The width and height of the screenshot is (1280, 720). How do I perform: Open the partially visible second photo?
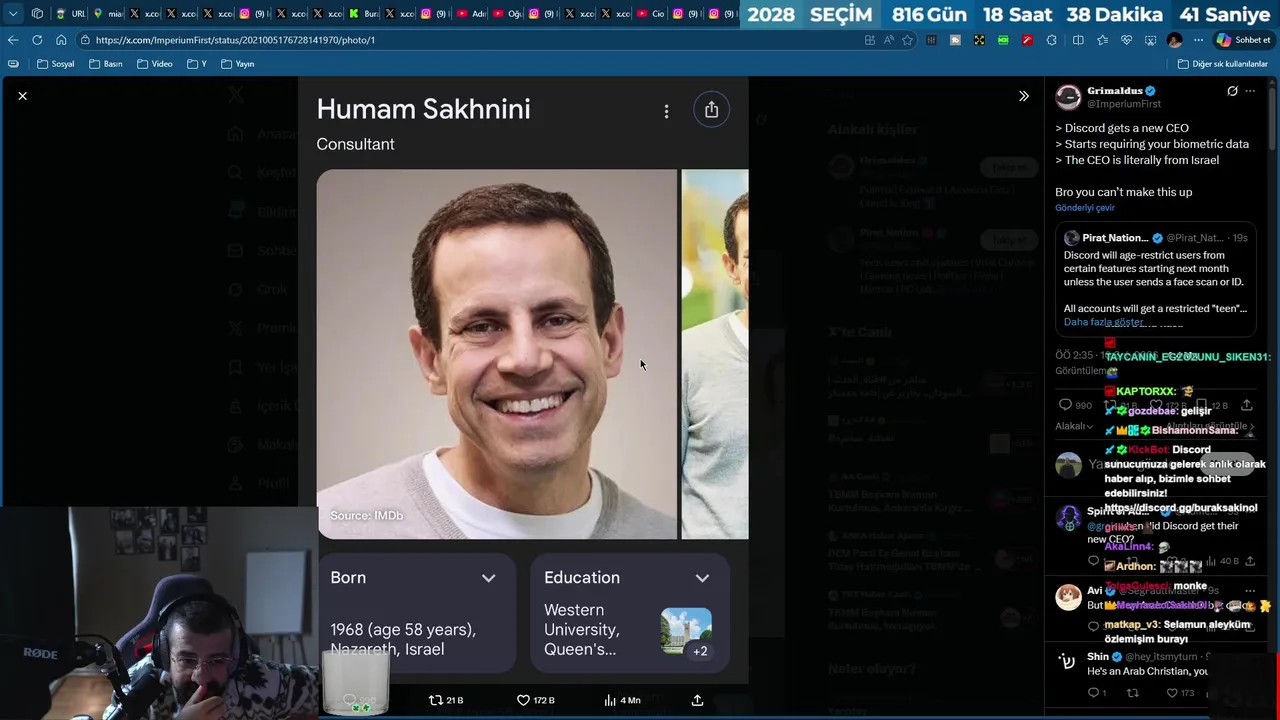[714, 354]
